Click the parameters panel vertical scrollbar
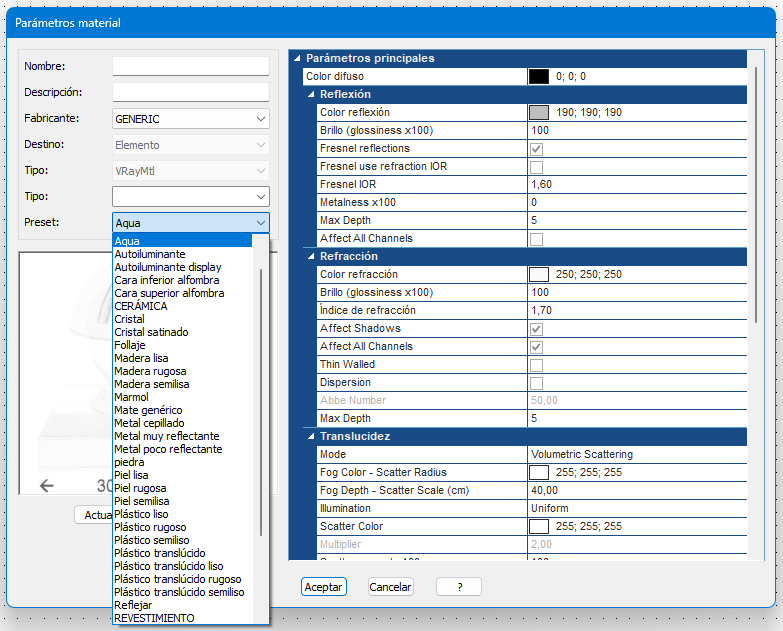 pos(756,195)
